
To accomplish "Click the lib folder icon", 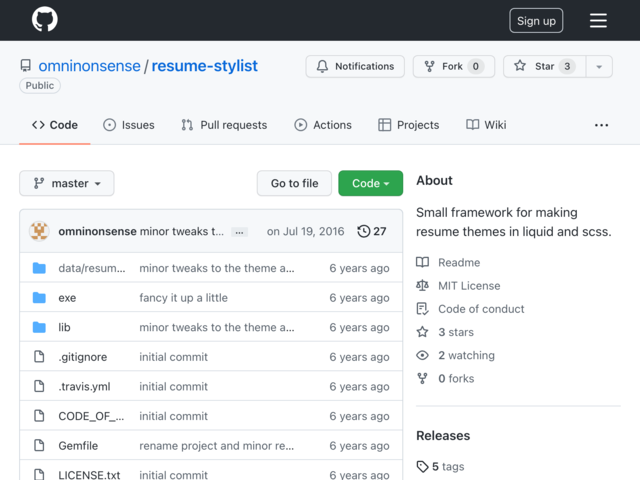I will click(x=39, y=327).
